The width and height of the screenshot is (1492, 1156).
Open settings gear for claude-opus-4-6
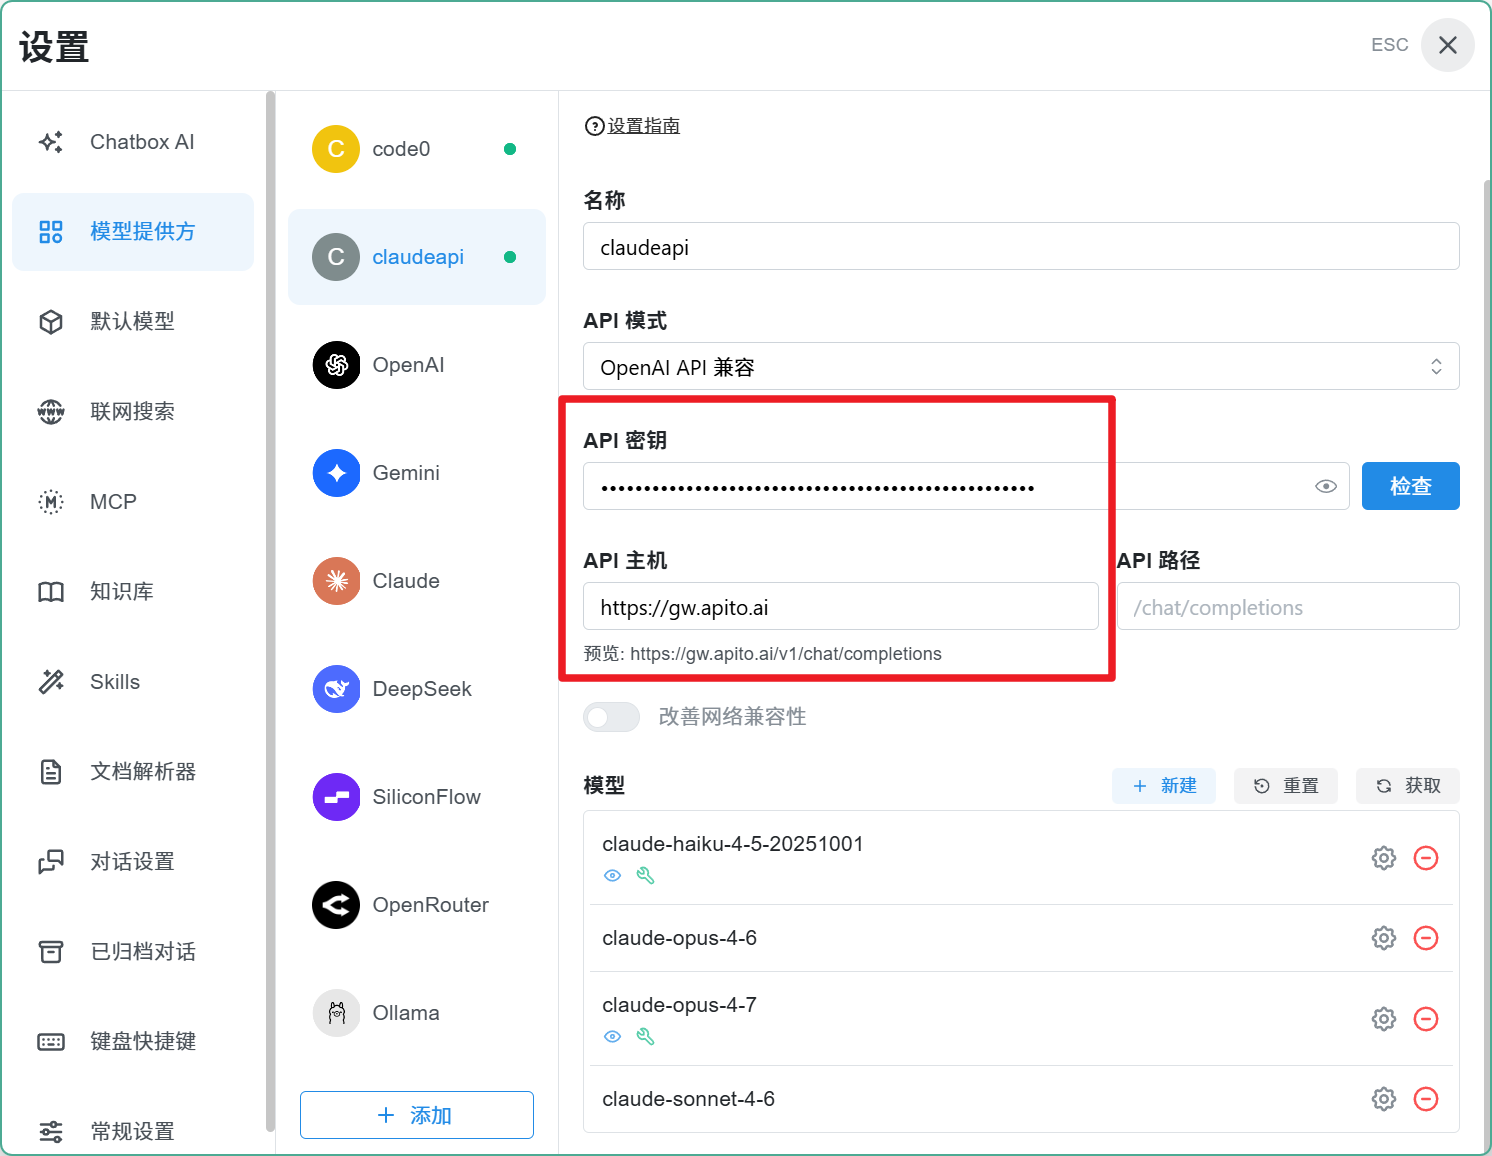[x=1384, y=938]
